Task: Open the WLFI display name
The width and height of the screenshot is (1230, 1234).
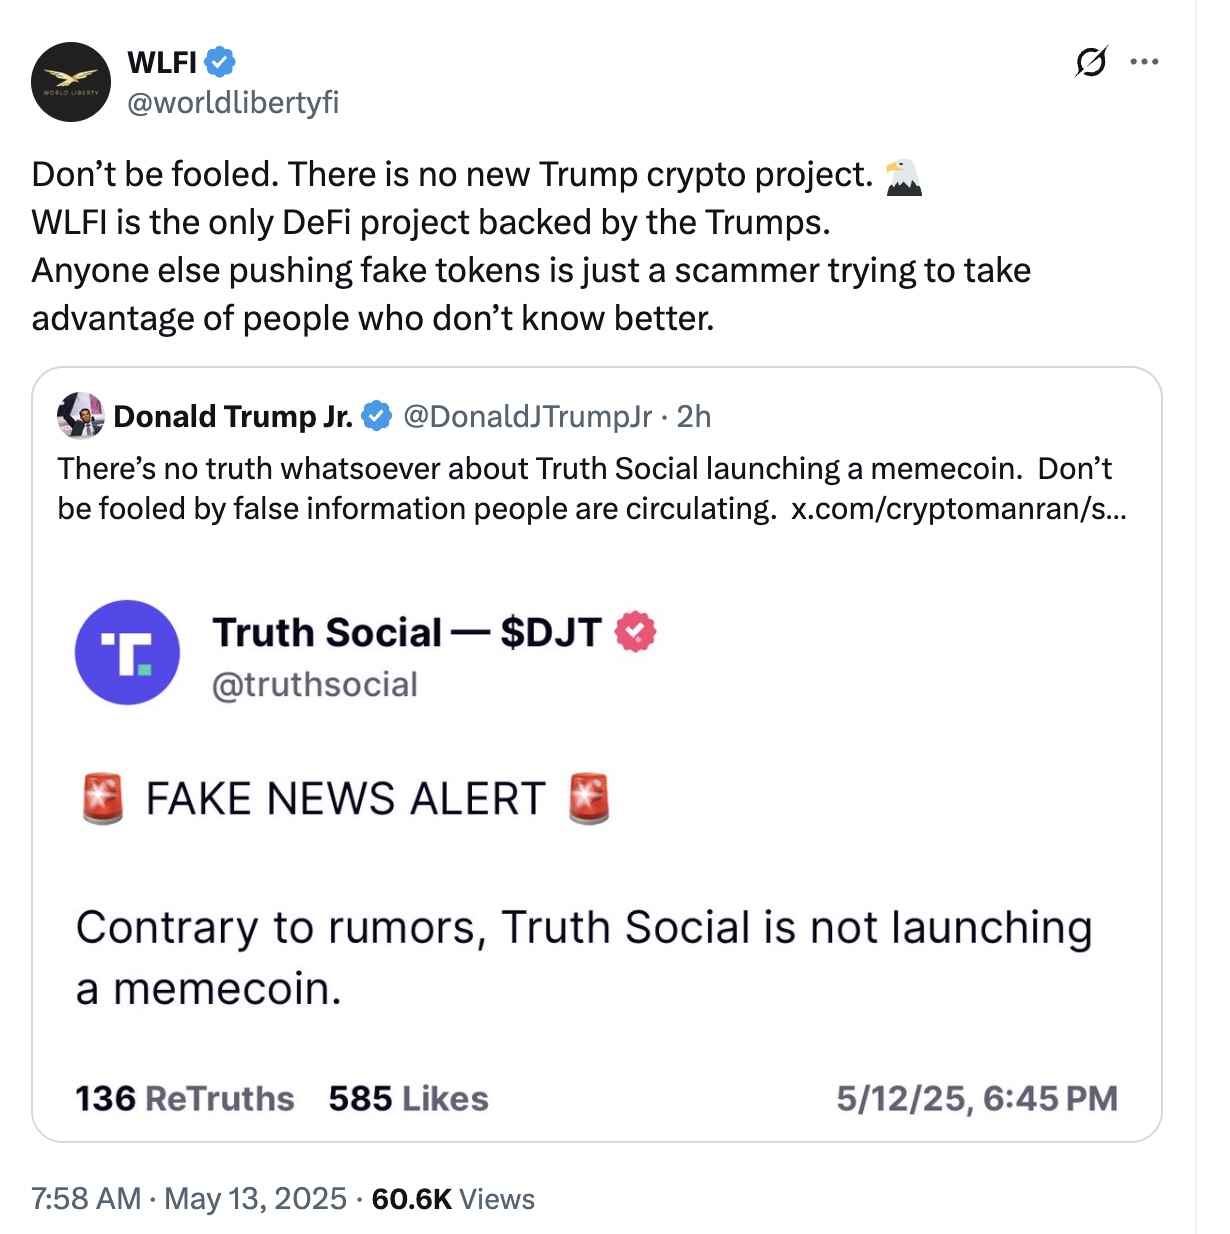Action: pyautogui.click(x=162, y=62)
